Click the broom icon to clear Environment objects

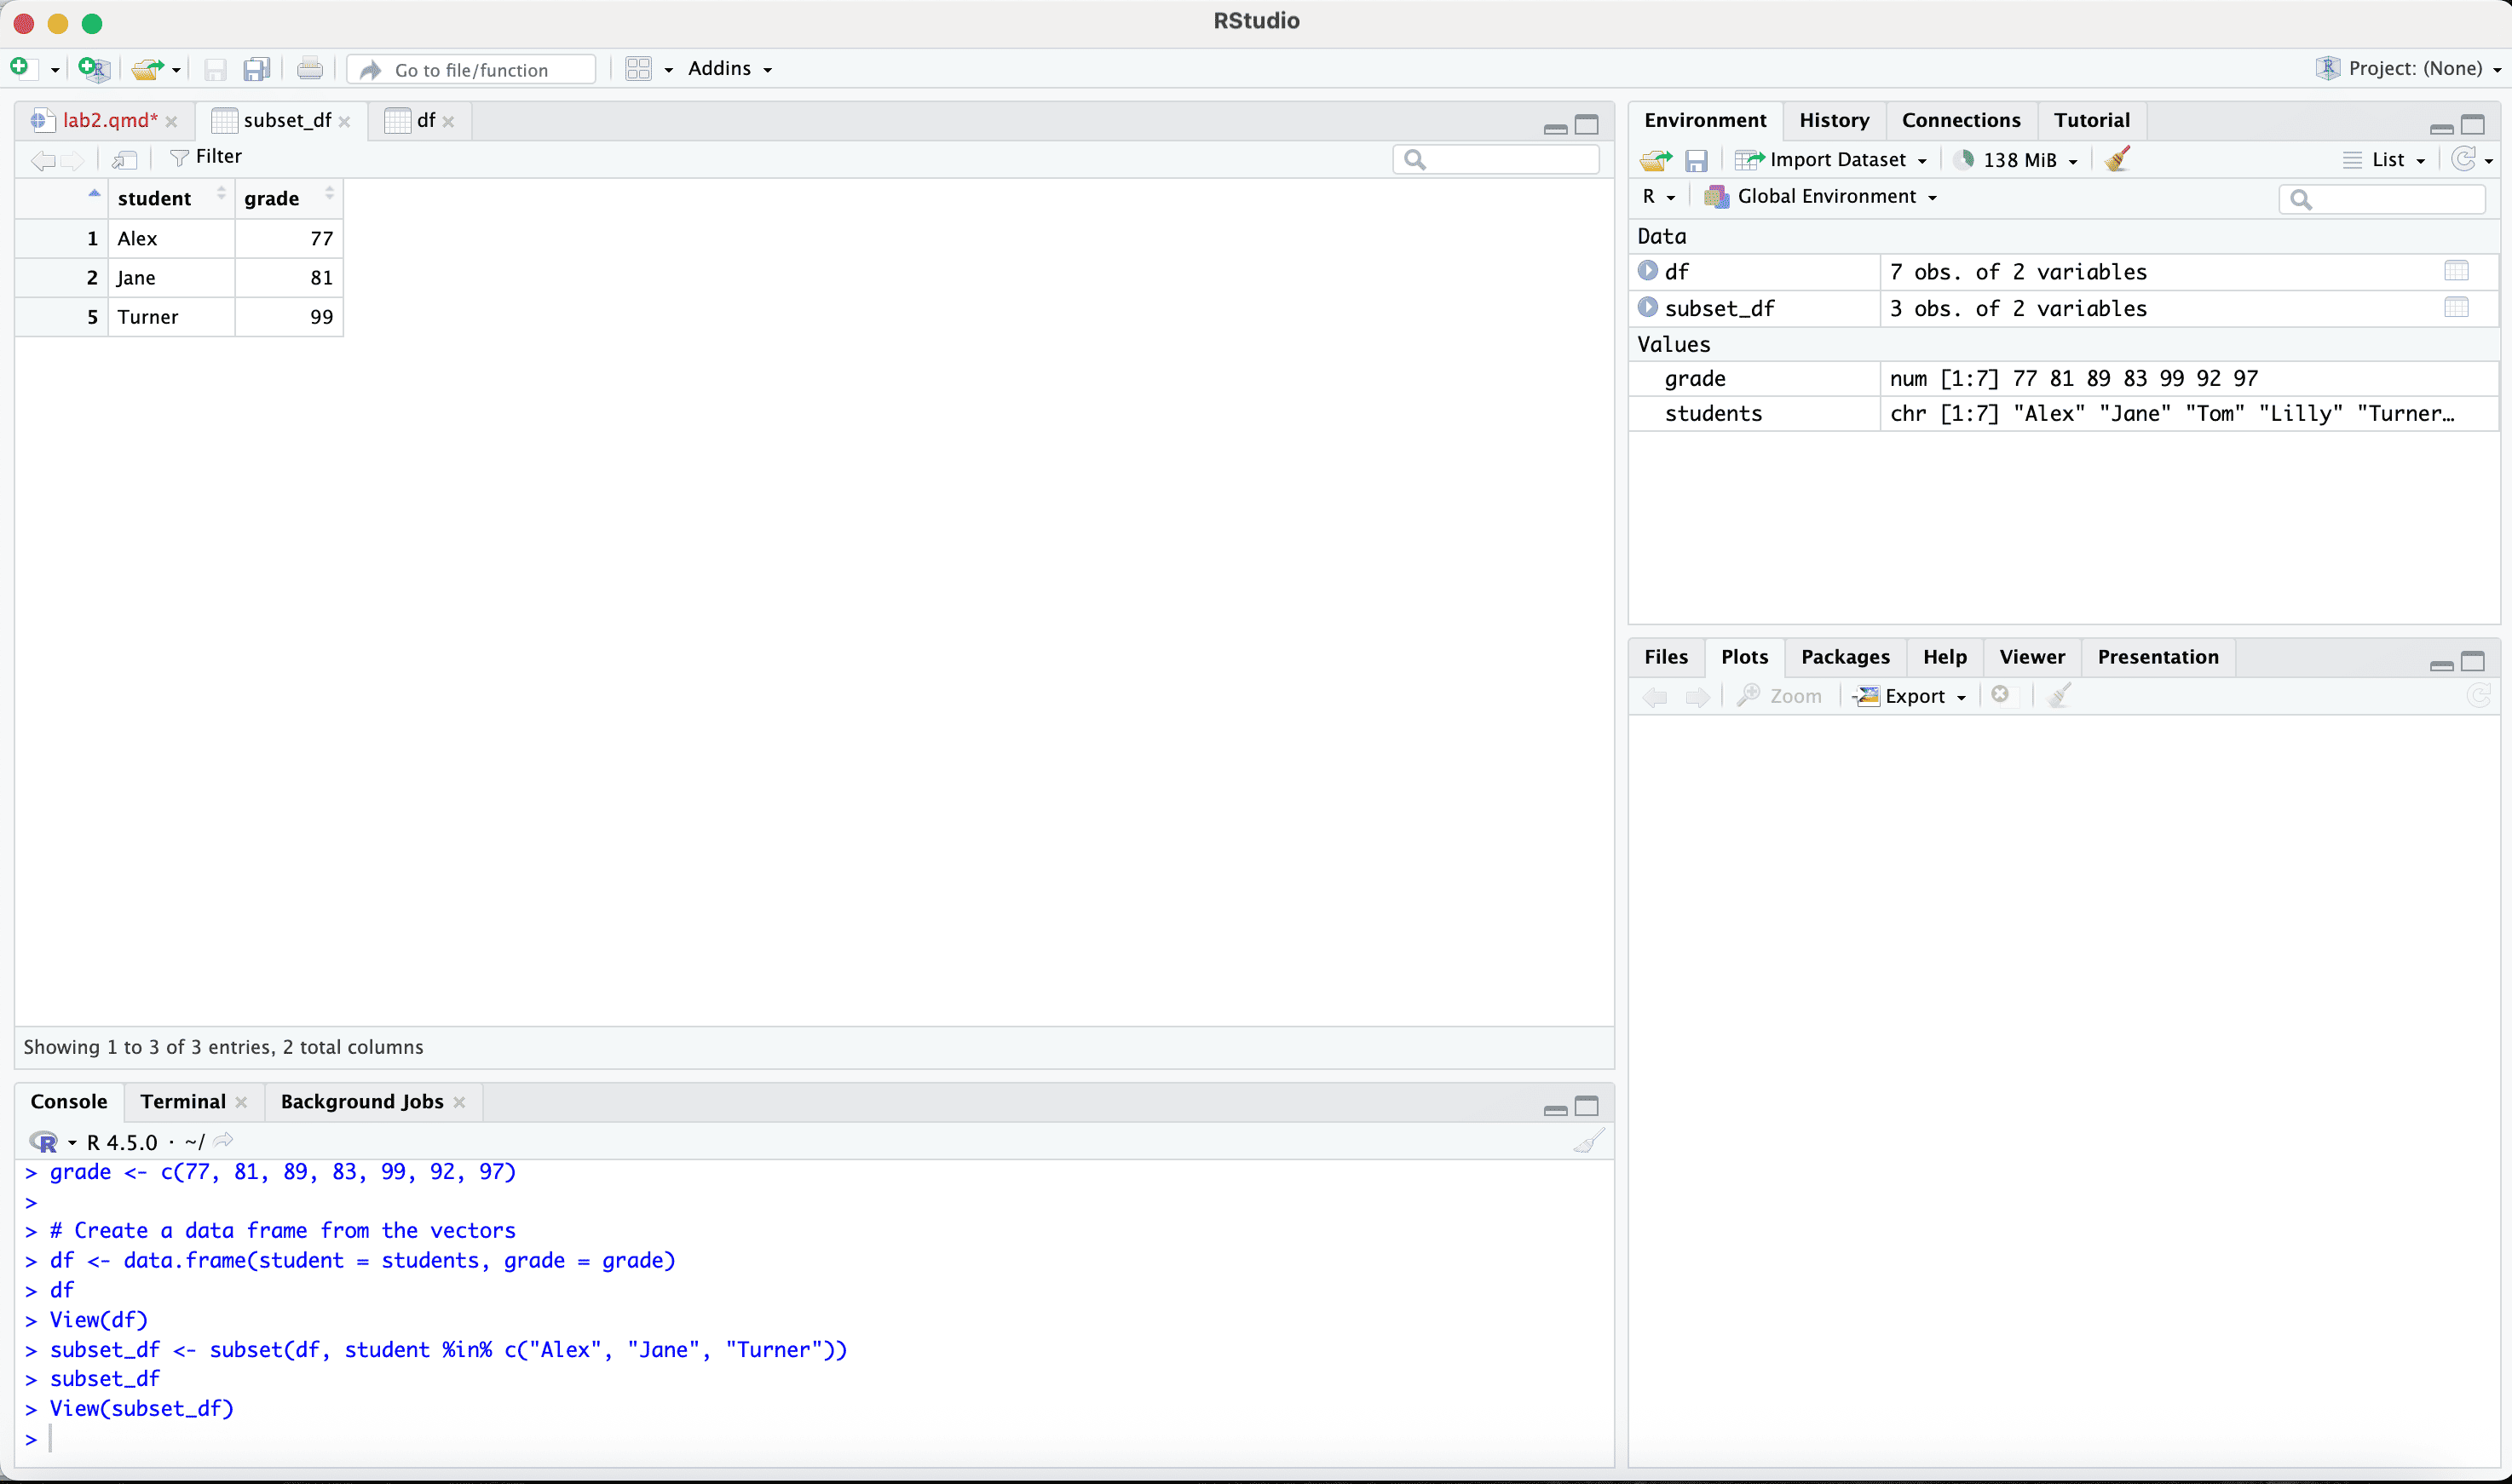2116,159
